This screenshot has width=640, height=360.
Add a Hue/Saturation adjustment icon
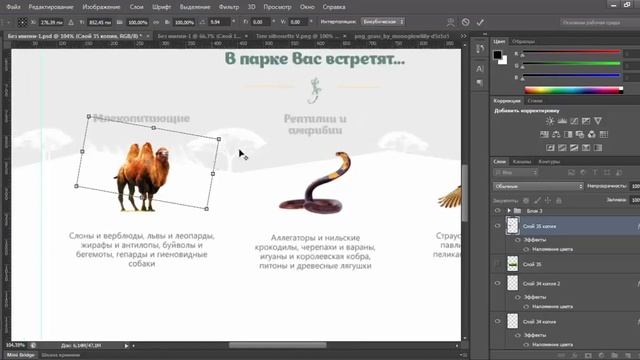tap(544, 134)
